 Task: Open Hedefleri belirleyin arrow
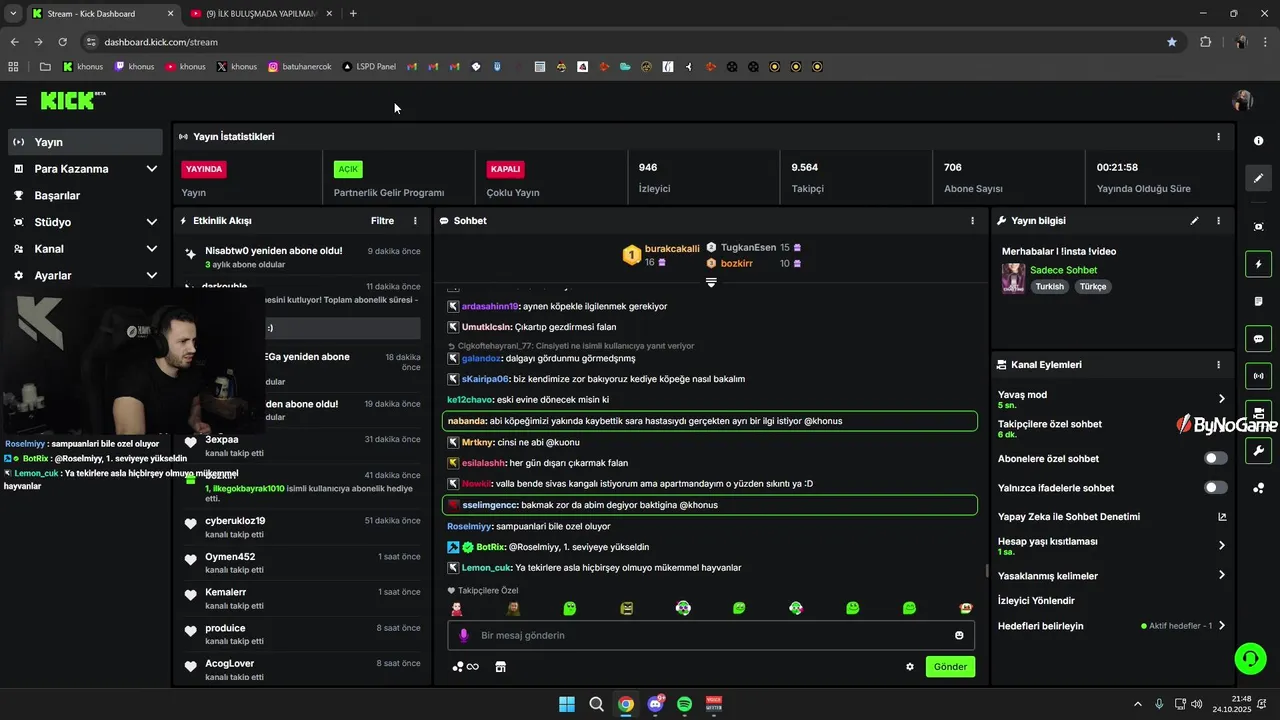pos(1222,626)
